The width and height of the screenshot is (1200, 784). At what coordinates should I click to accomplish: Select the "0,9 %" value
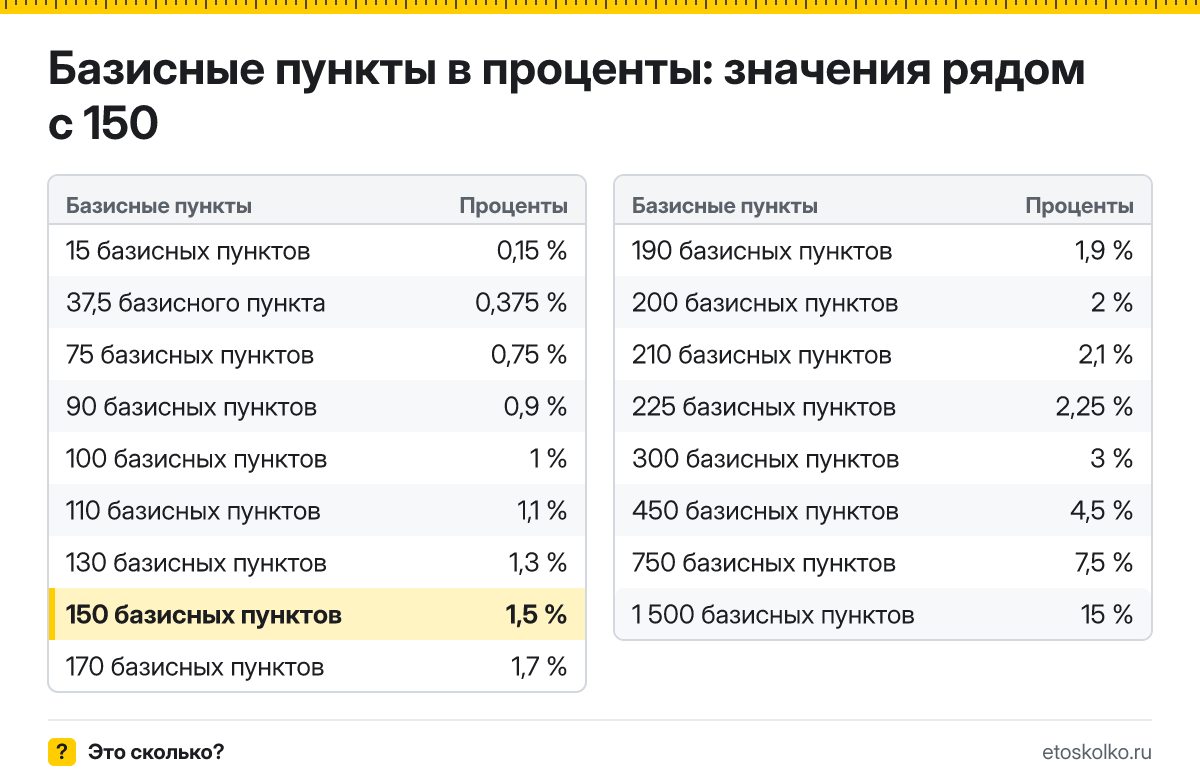(536, 407)
